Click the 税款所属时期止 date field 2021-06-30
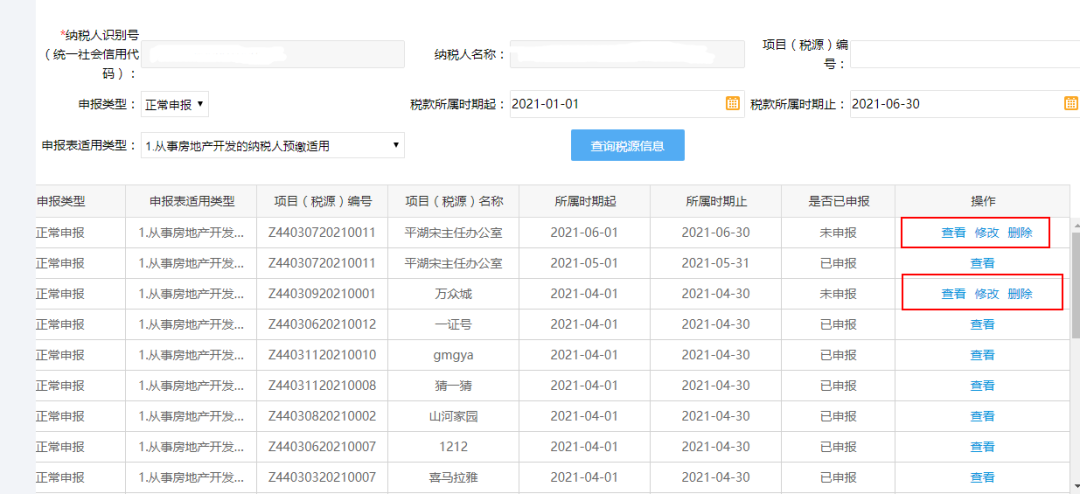The image size is (1080, 494). tap(965, 104)
